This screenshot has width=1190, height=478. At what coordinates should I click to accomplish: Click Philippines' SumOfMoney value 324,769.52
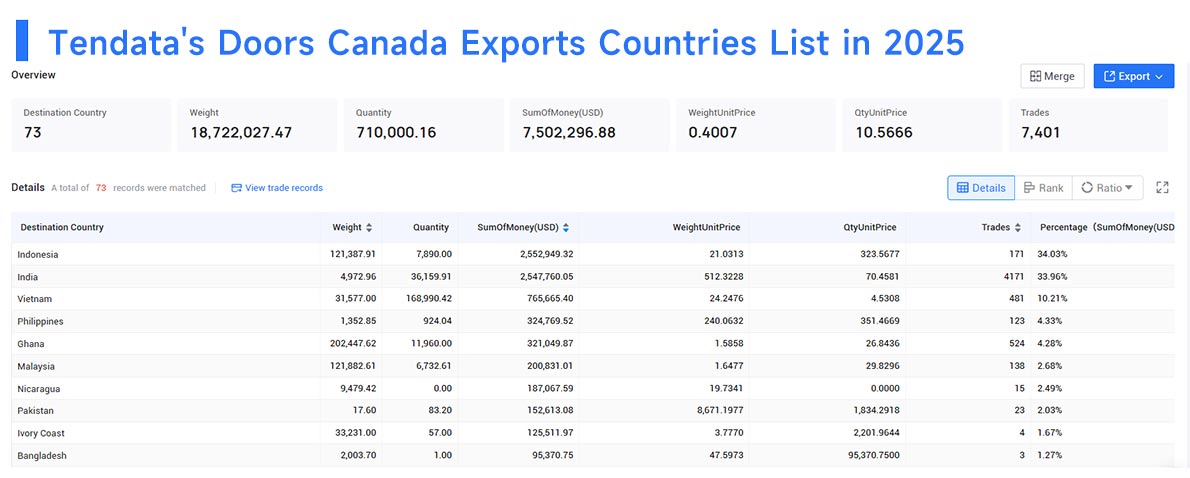(x=548, y=322)
